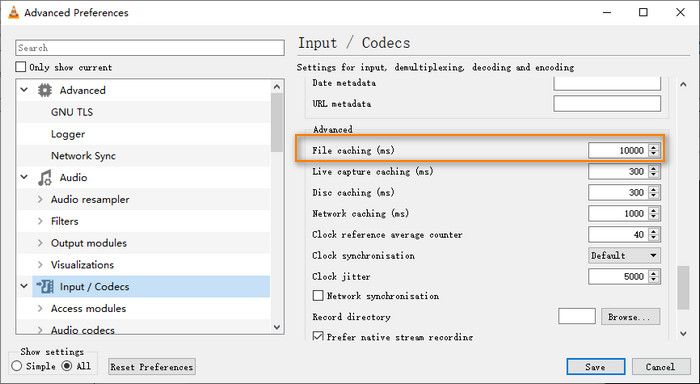Image resolution: width=700 pixels, height=384 pixels.
Task: Select the Audio resampler entry
Action: (x=90, y=199)
